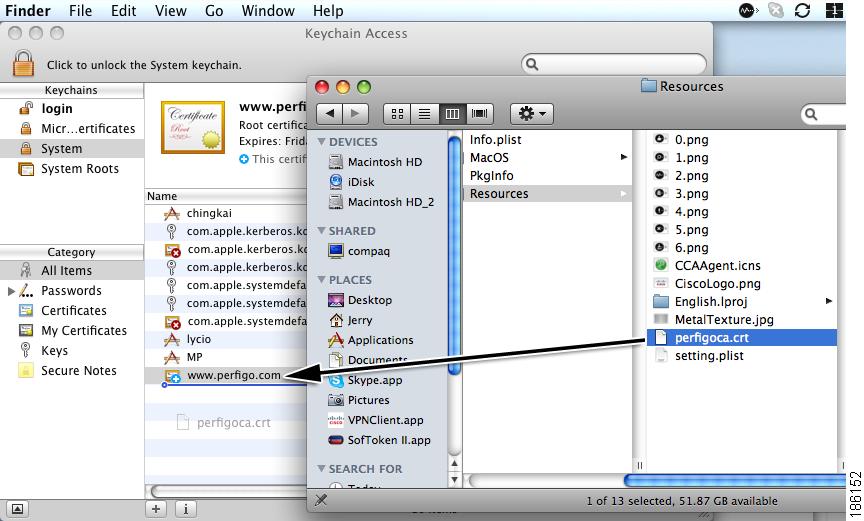Click the lock icon to unlock System keychain
Viewport: 864px width, 521px height.
coord(23,63)
